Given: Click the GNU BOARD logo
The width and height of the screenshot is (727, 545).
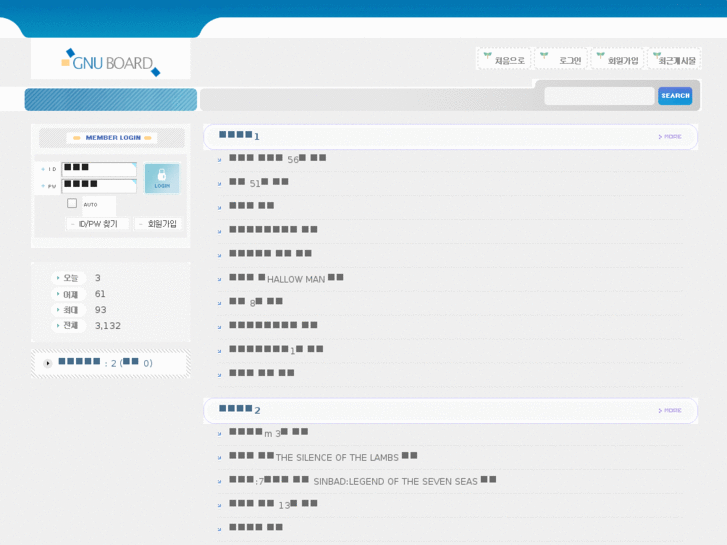Looking at the screenshot, I should point(110,62).
